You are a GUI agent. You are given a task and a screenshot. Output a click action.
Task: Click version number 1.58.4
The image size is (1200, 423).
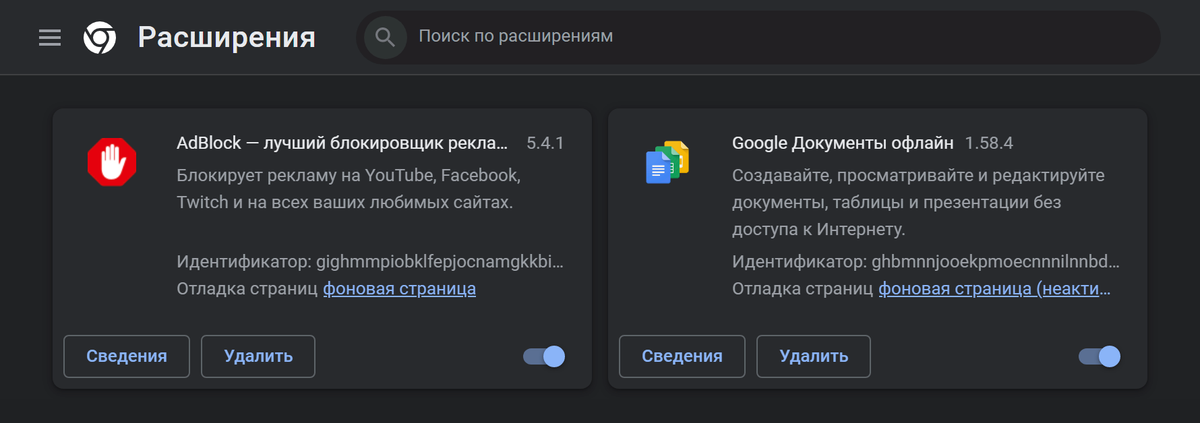point(990,143)
